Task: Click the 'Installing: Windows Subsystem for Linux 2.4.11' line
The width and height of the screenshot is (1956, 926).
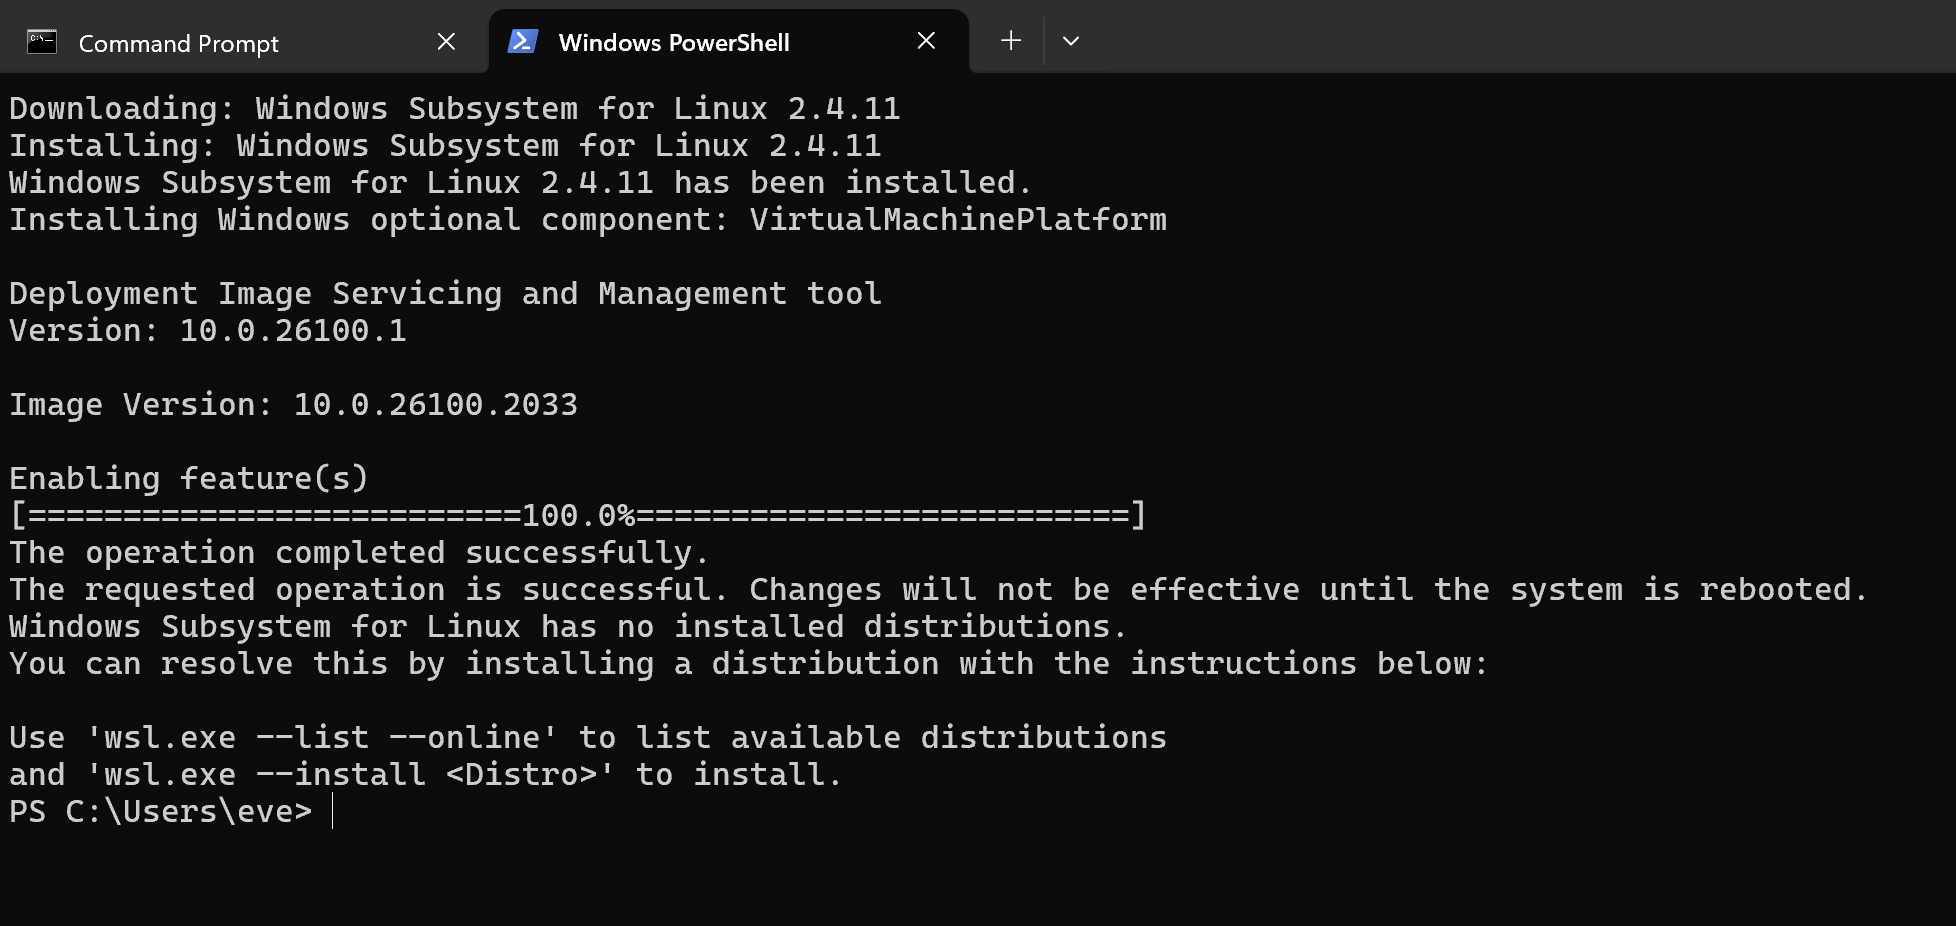Action: click(445, 145)
